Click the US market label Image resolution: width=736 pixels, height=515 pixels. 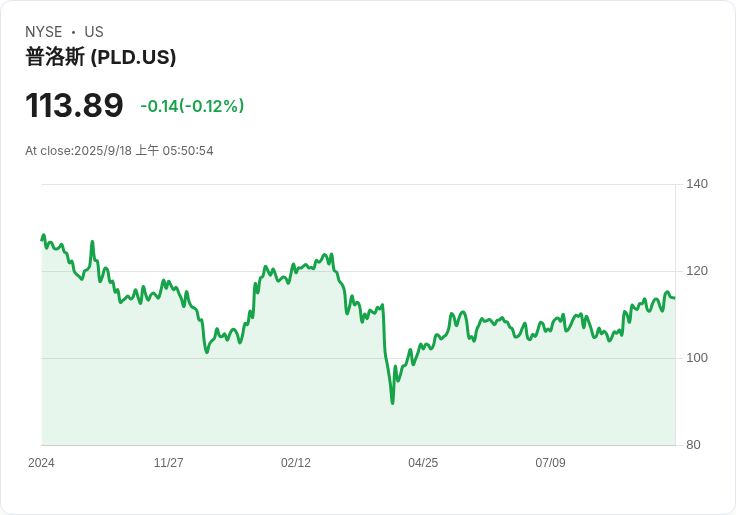(94, 32)
